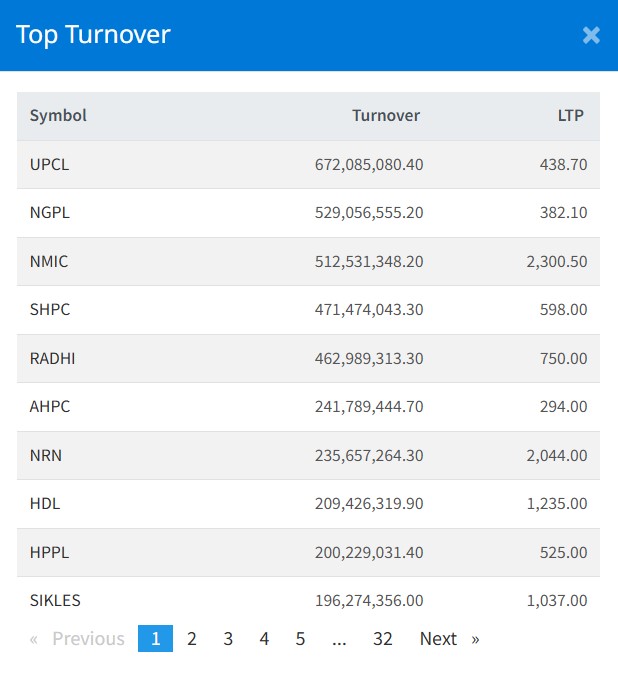Image resolution: width=618 pixels, height=683 pixels.
Task: Jump to page 4
Action: [x=264, y=638]
